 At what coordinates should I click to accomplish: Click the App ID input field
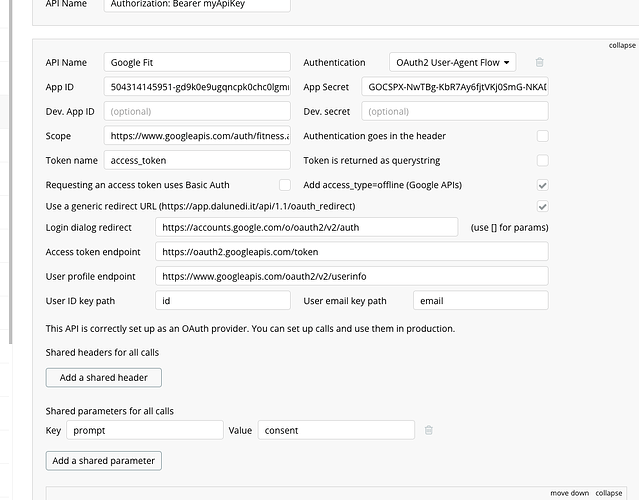tap(196, 87)
